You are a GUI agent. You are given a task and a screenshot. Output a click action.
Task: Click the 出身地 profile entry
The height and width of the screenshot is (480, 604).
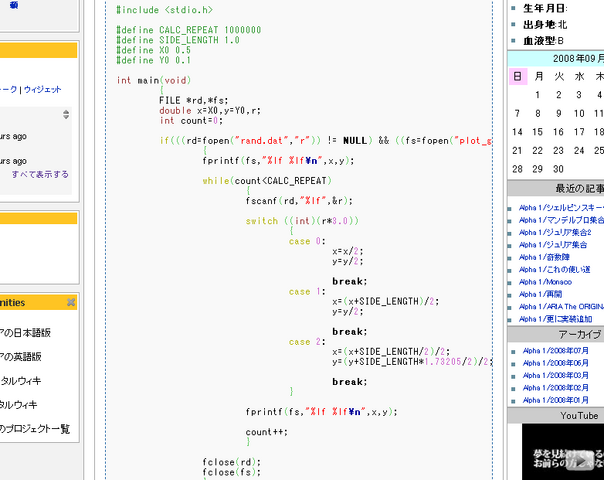(x=545, y=24)
